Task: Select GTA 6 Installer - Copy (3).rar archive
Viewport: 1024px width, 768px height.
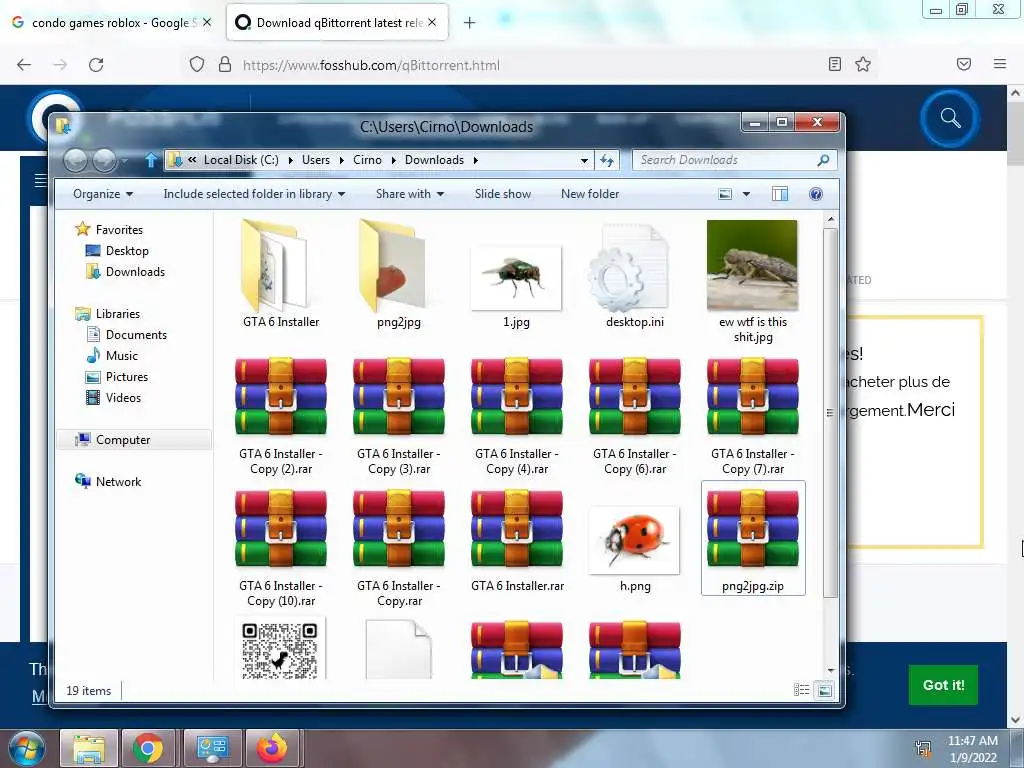Action: (x=399, y=396)
